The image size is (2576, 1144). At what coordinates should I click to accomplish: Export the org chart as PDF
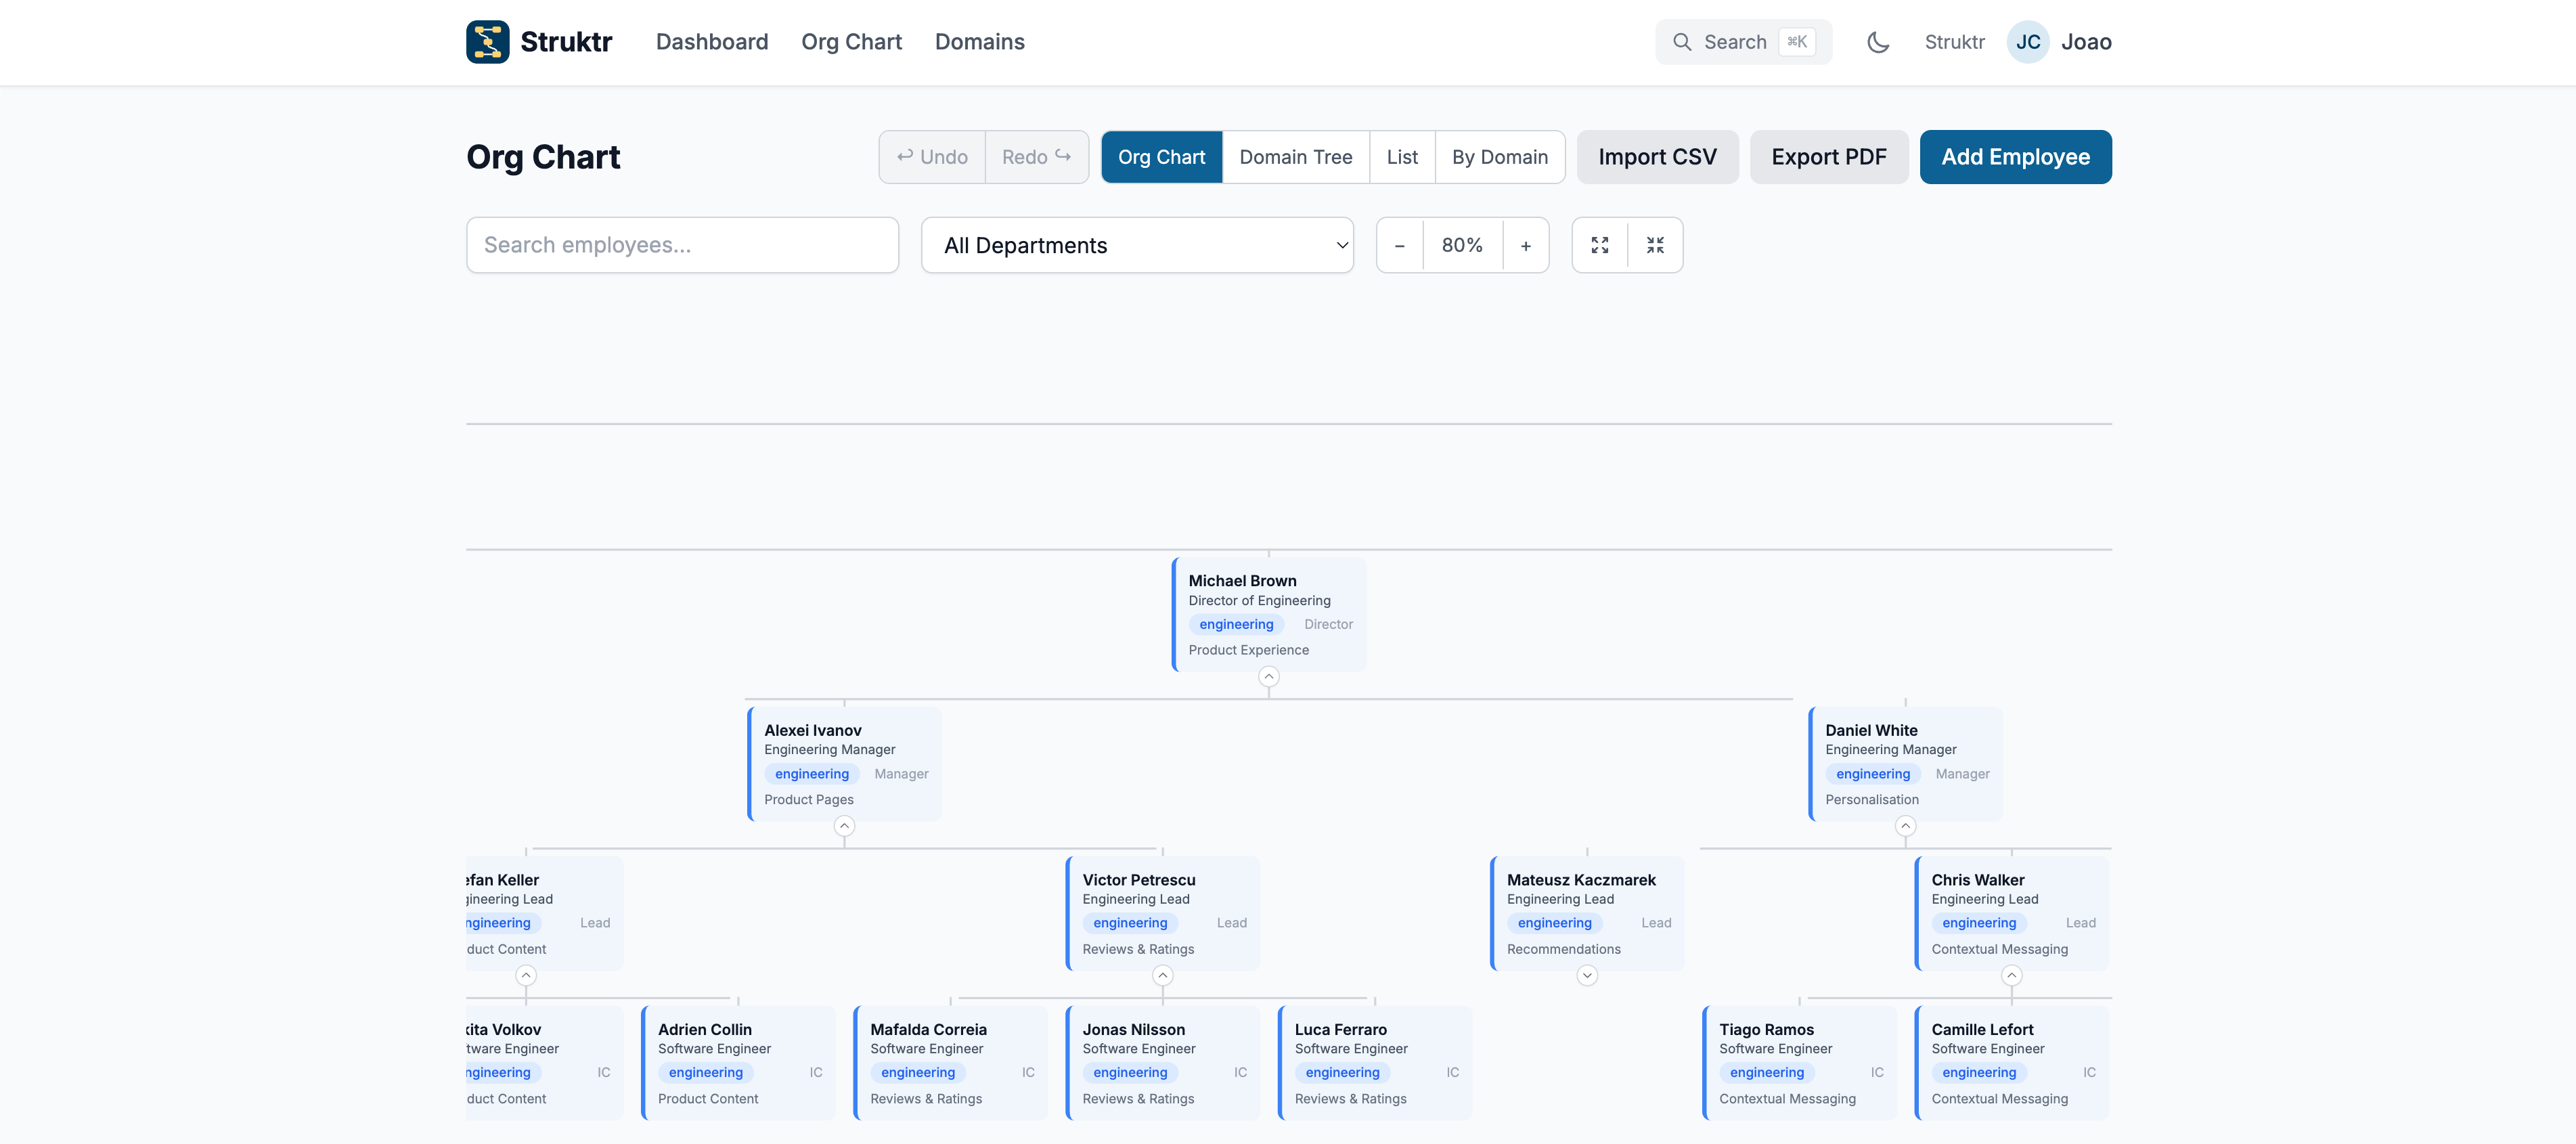pyautogui.click(x=1828, y=157)
